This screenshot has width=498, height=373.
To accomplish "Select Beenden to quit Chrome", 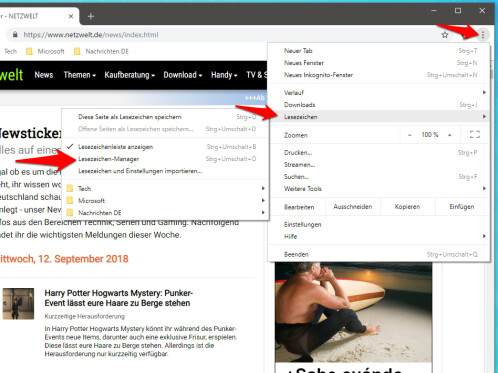I will tap(379, 254).
